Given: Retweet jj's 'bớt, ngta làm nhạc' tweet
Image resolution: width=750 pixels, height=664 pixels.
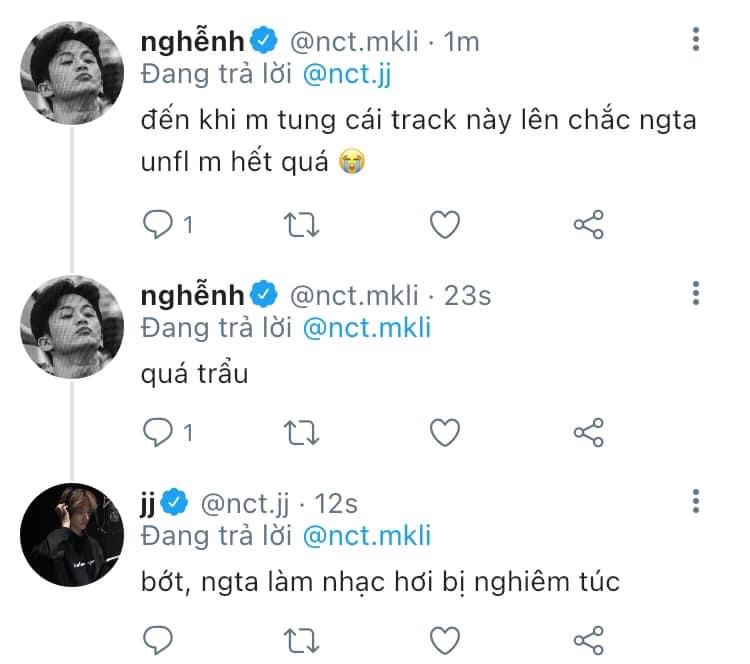Looking at the screenshot, I should coord(301,638).
